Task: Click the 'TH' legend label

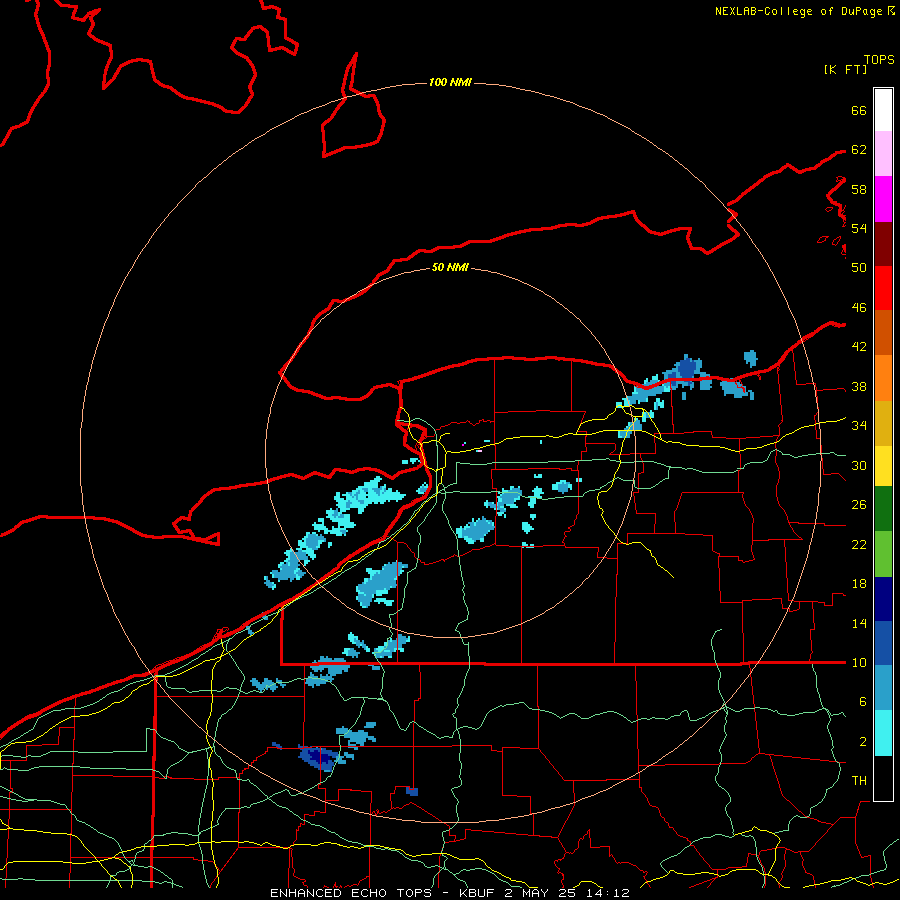Action: [859, 781]
